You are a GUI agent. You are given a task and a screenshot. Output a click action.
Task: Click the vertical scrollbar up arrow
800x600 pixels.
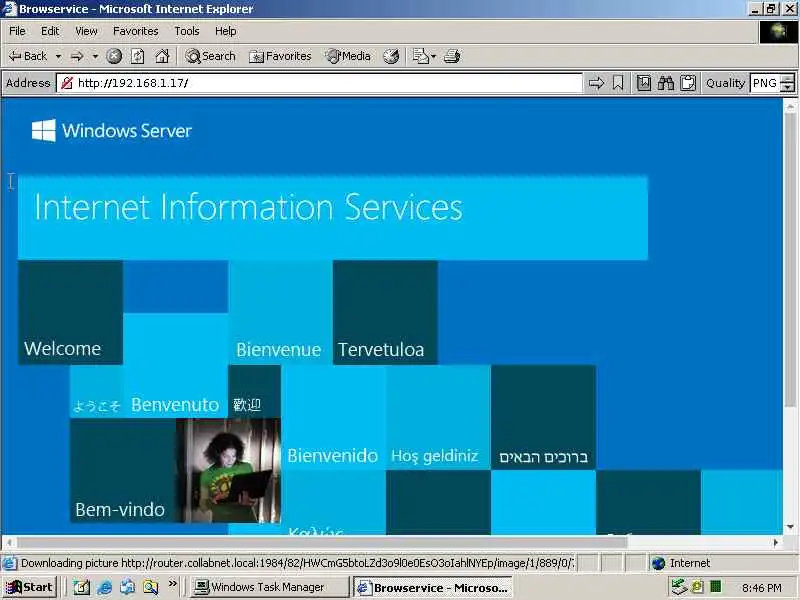tap(790, 106)
